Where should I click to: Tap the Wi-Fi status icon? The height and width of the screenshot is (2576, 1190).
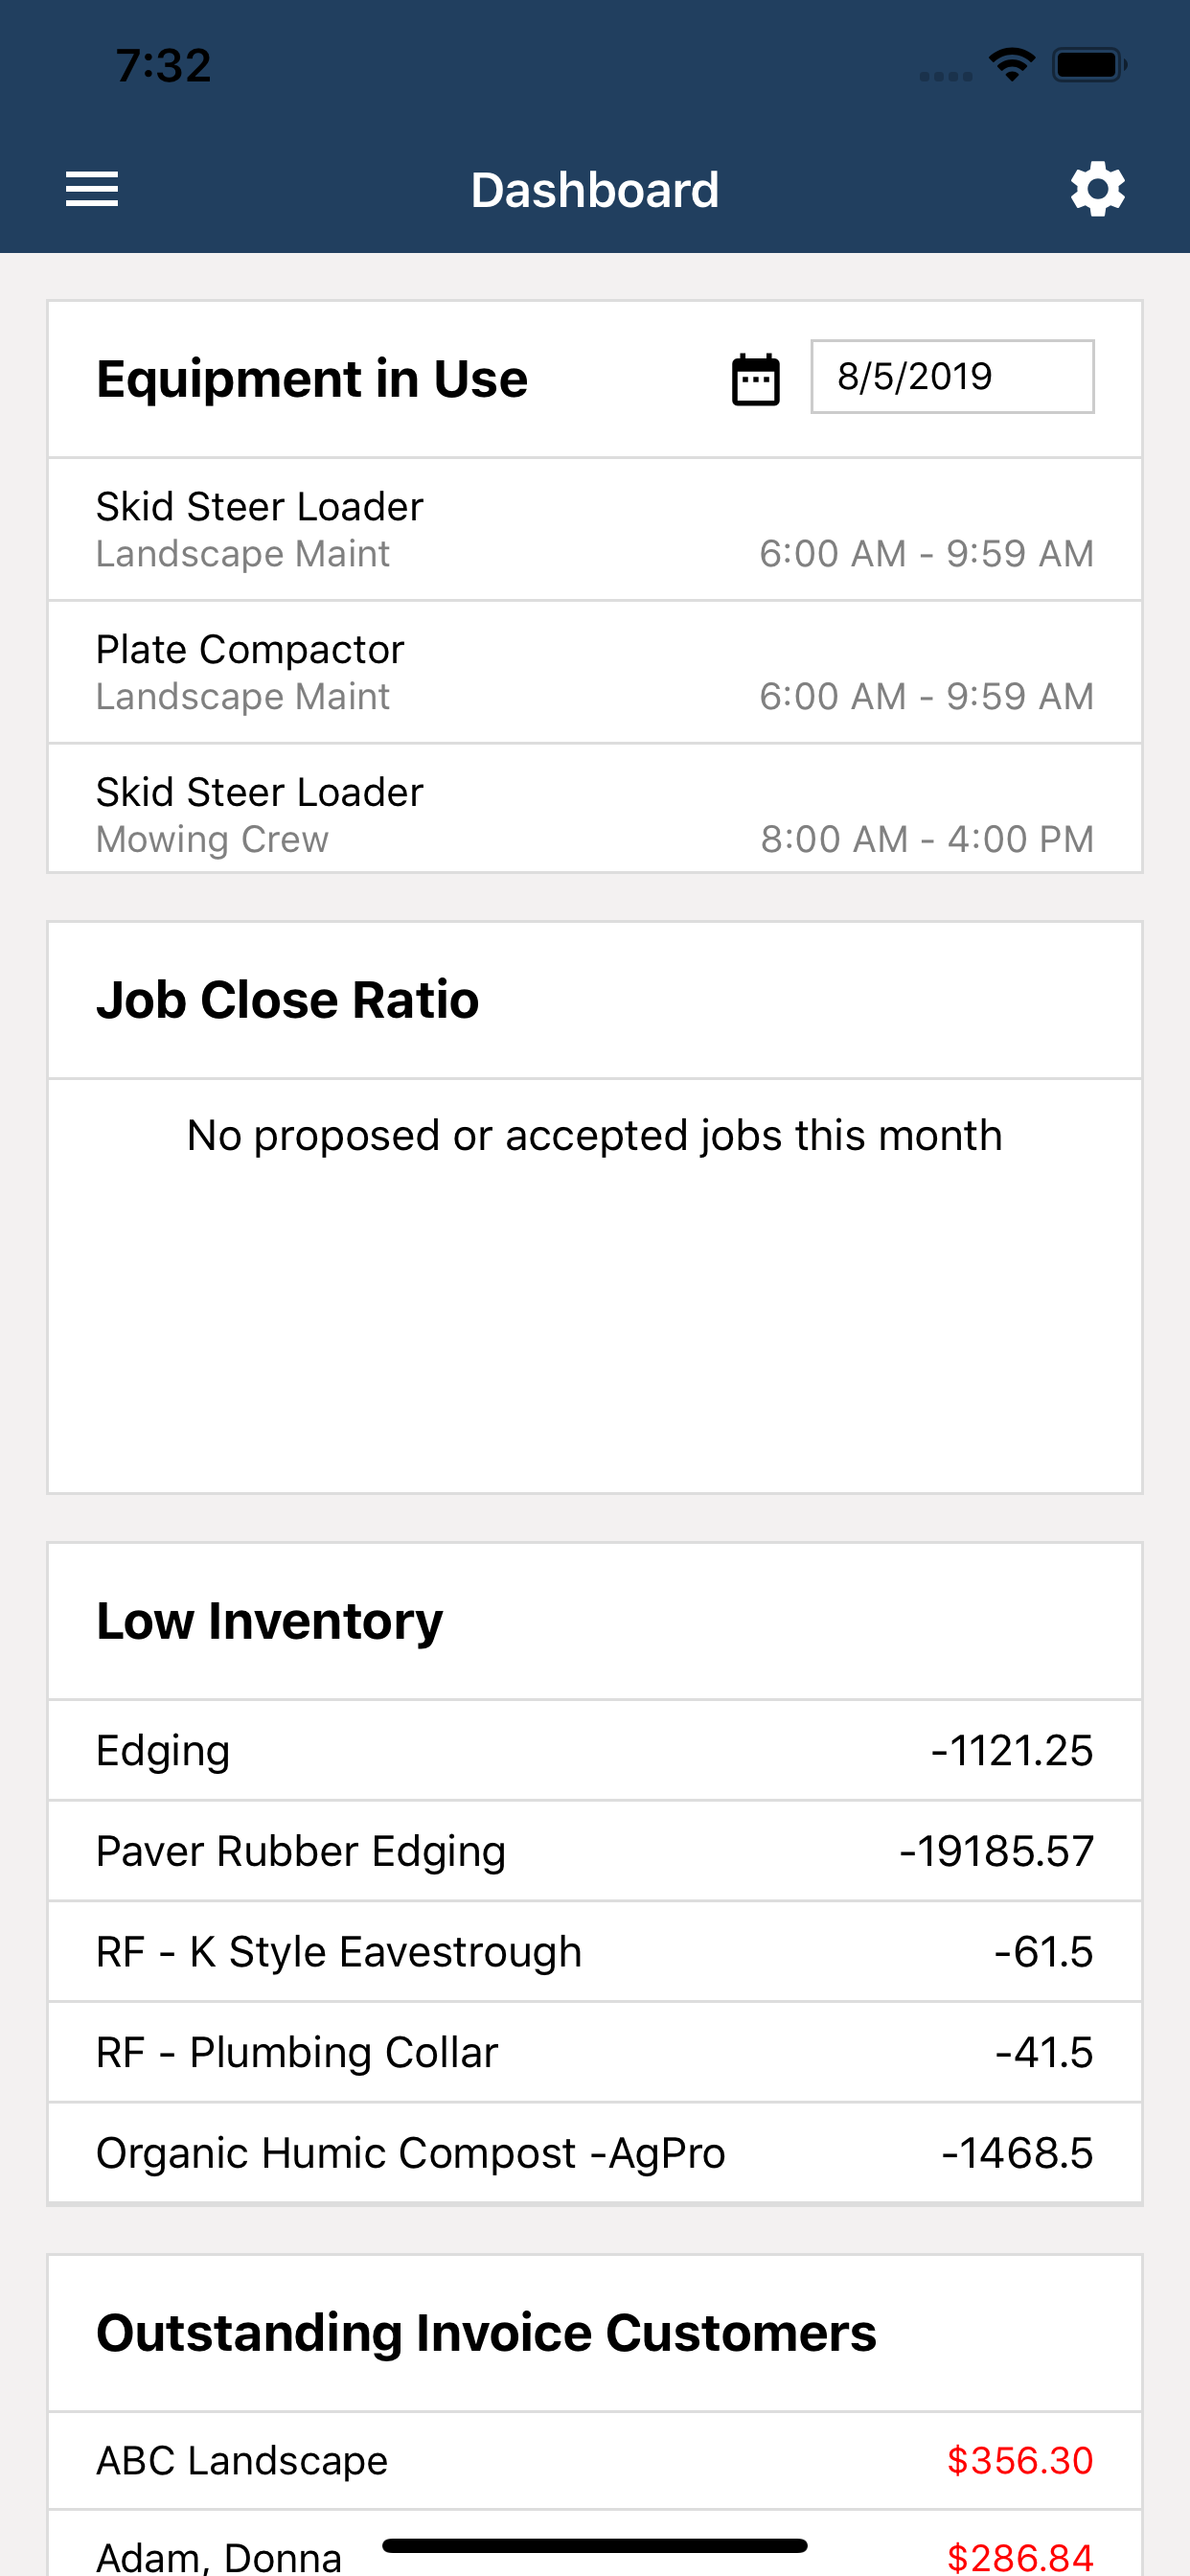click(1011, 65)
